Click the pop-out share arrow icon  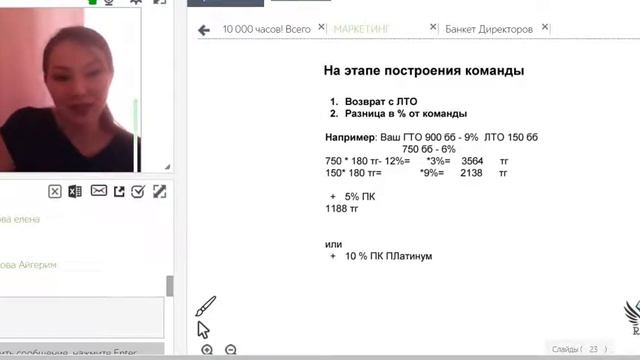click(119, 191)
